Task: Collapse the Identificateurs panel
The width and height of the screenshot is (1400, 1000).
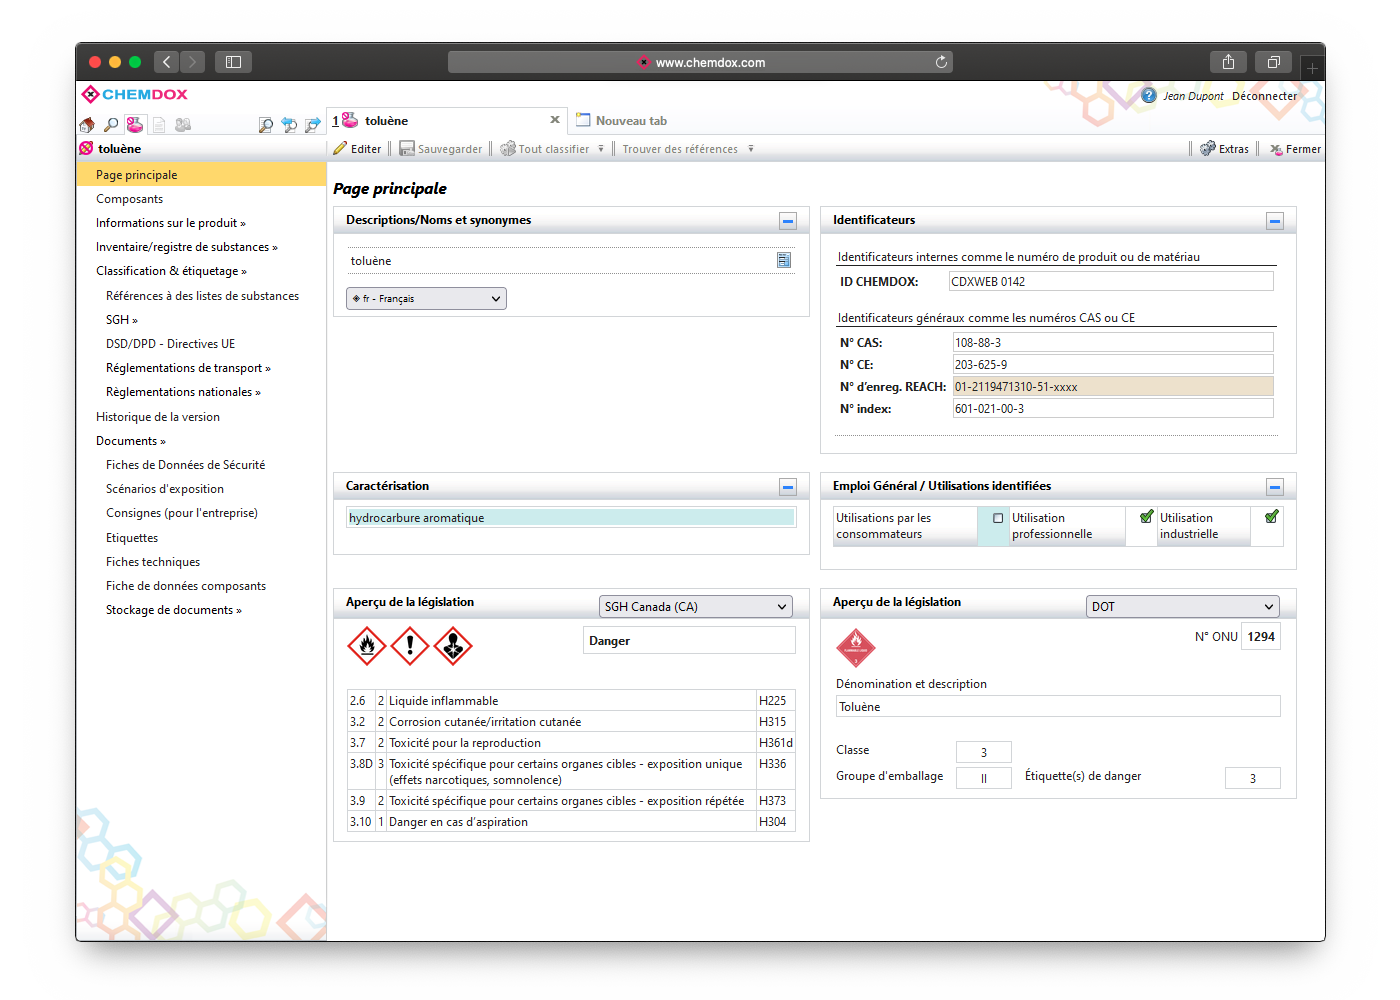Action: pos(1275,221)
